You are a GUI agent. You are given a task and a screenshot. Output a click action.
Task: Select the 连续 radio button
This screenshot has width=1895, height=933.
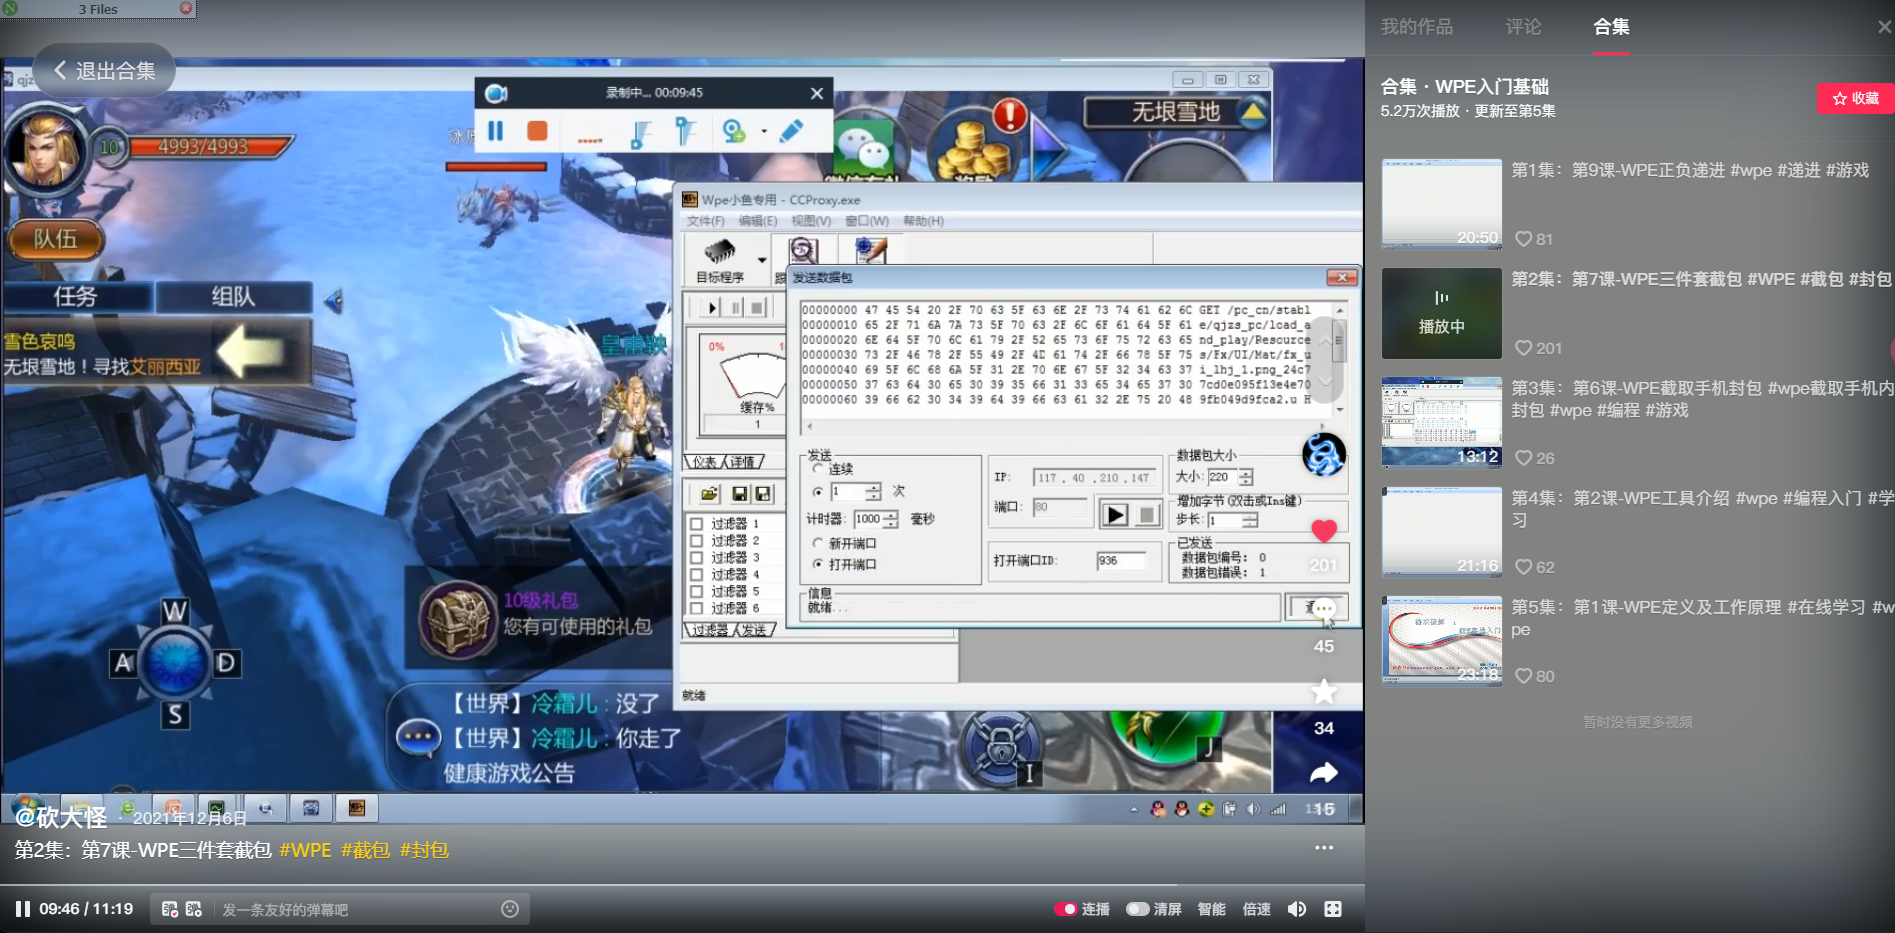[x=818, y=469]
